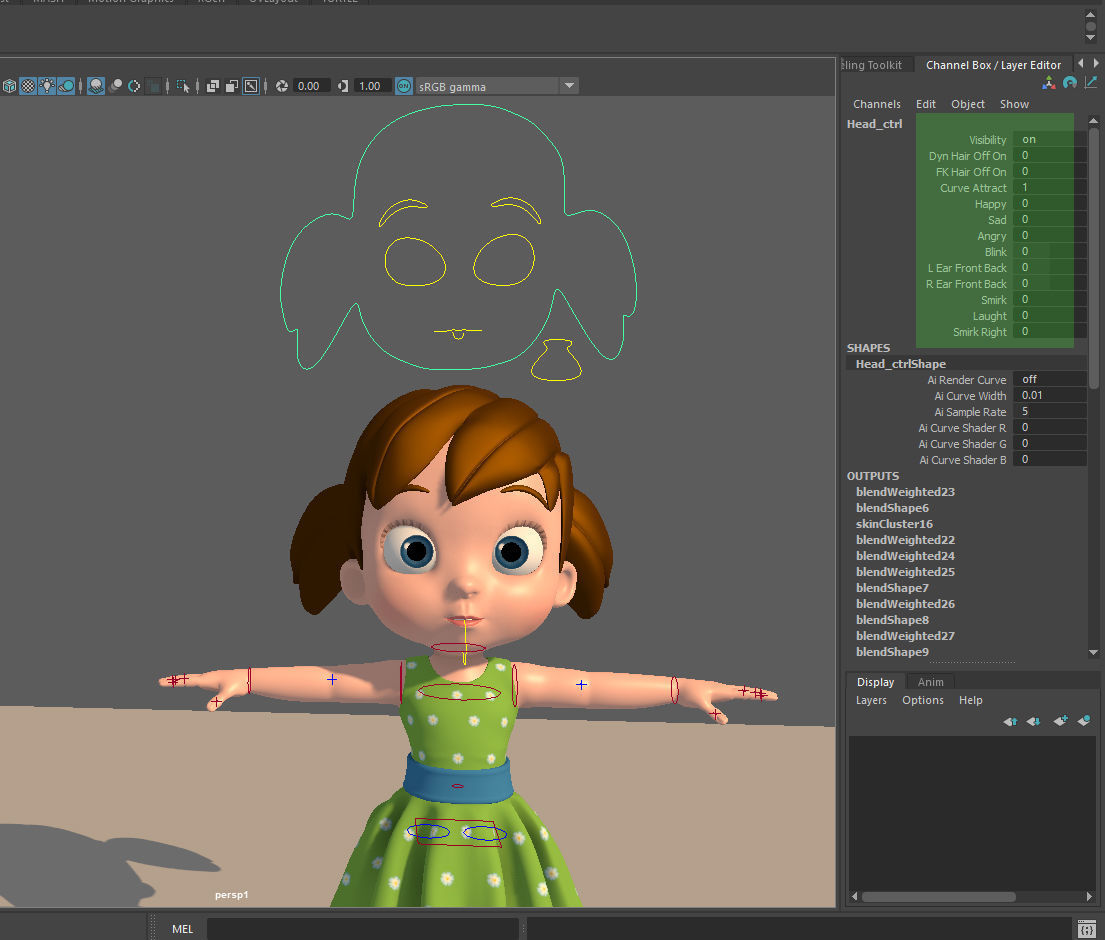Click the manipulator axes tricolor icon

[x=1049, y=83]
